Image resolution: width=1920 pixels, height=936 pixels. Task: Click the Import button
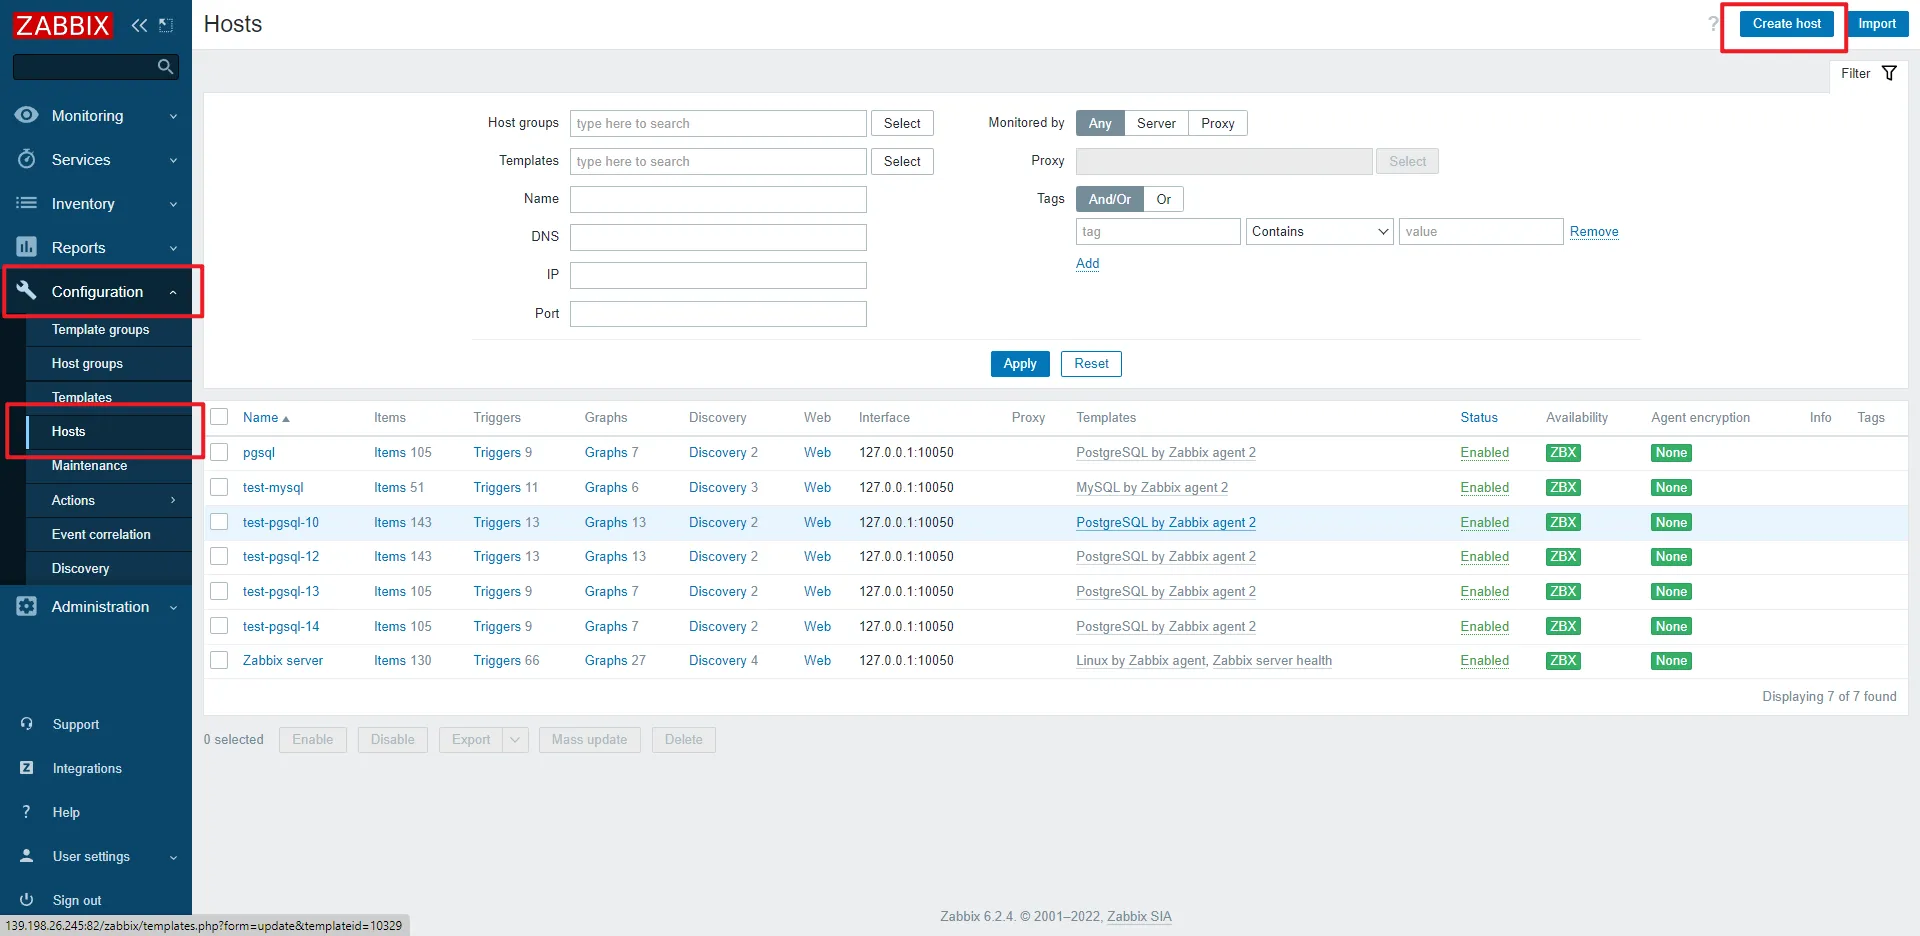(1877, 24)
